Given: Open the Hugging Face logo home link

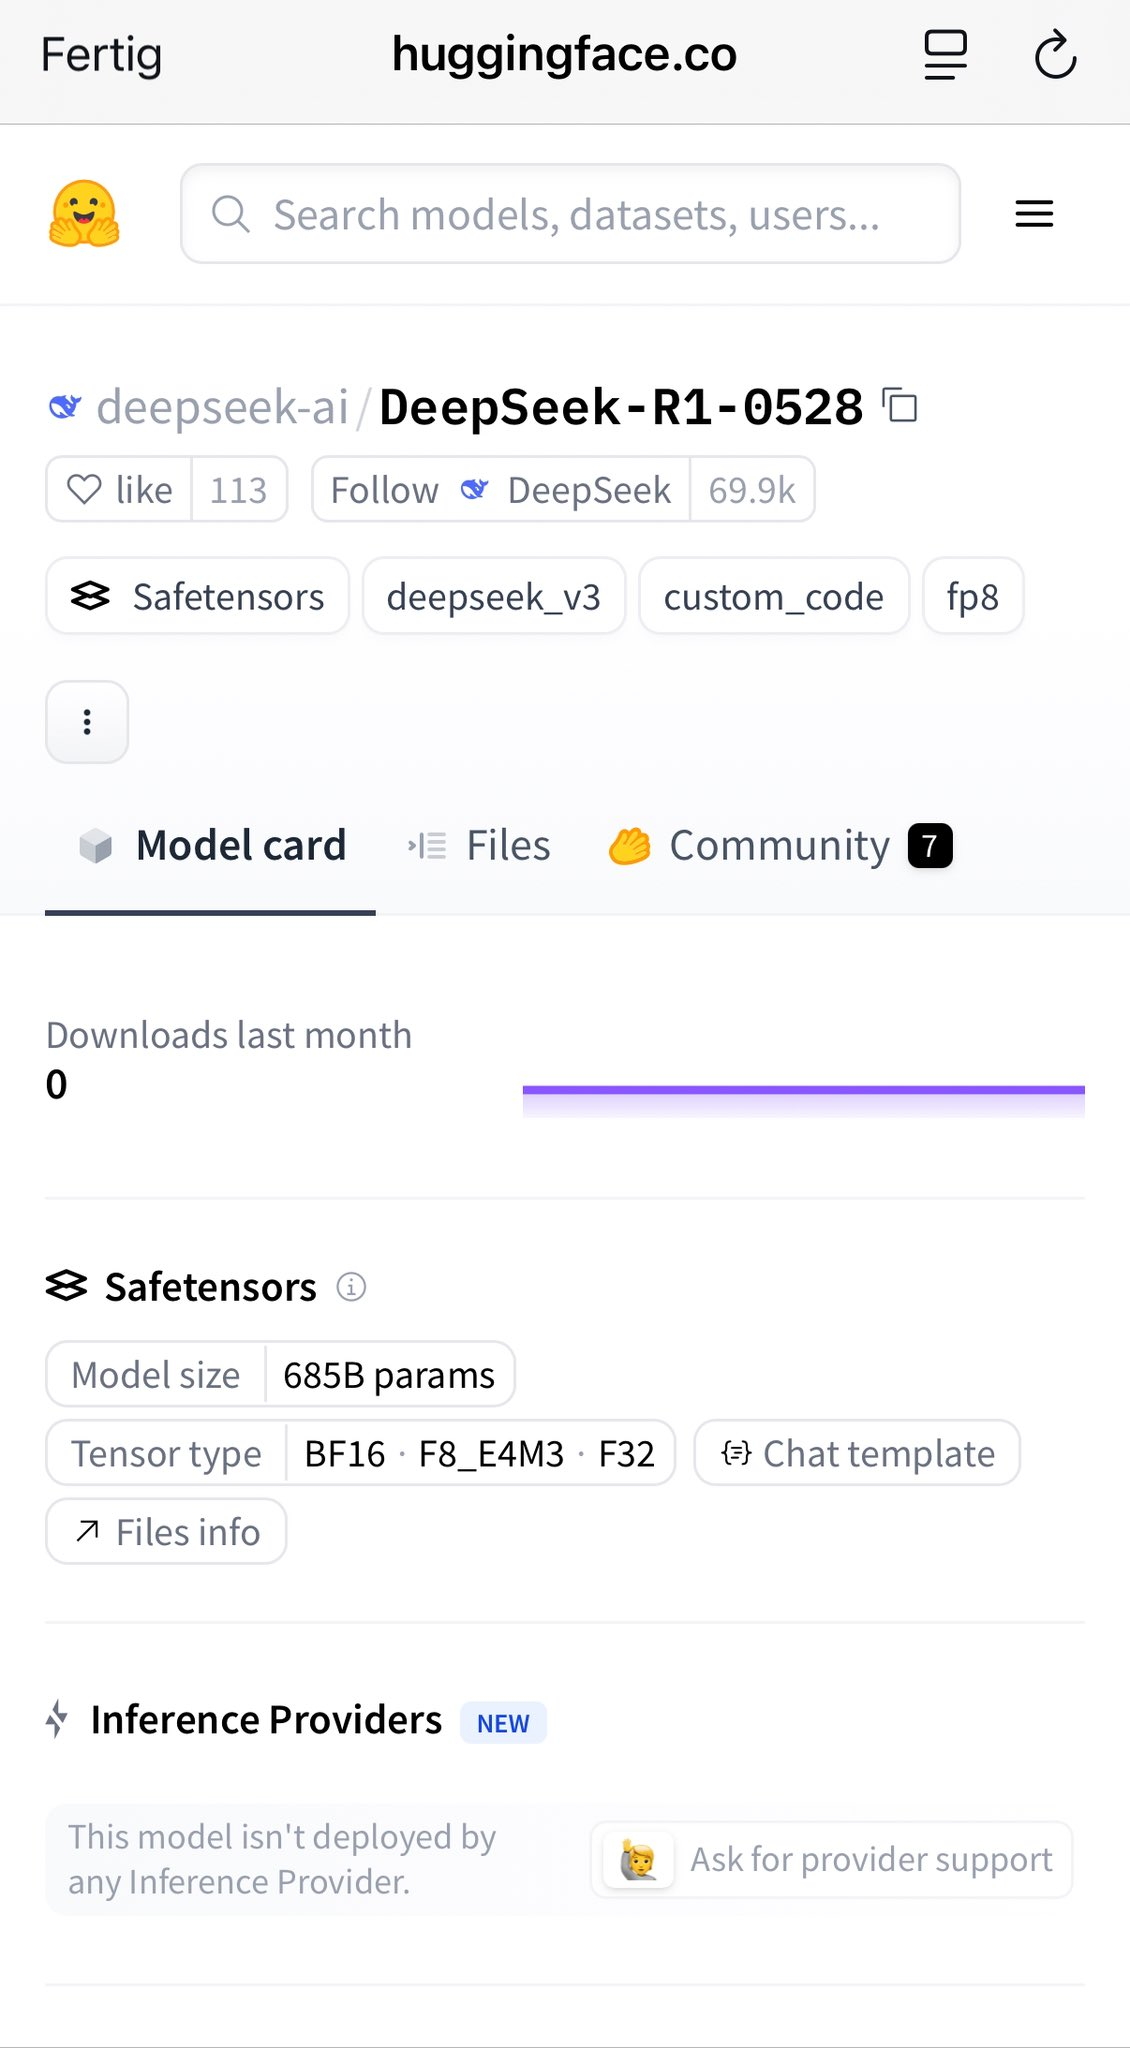Looking at the screenshot, I should click(85, 214).
